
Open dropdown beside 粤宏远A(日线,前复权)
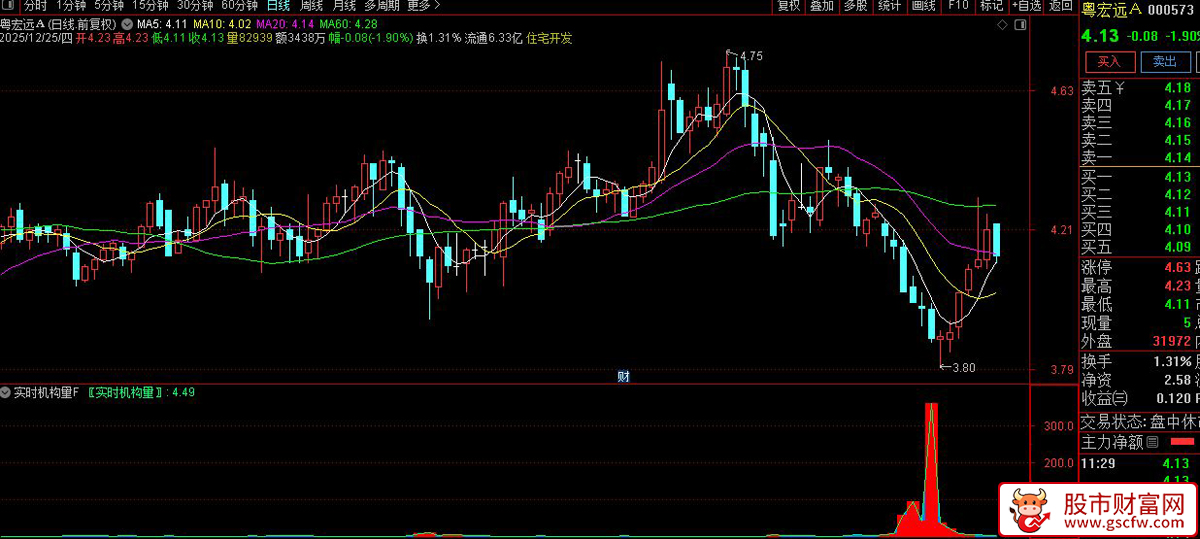[x=126, y=23]
